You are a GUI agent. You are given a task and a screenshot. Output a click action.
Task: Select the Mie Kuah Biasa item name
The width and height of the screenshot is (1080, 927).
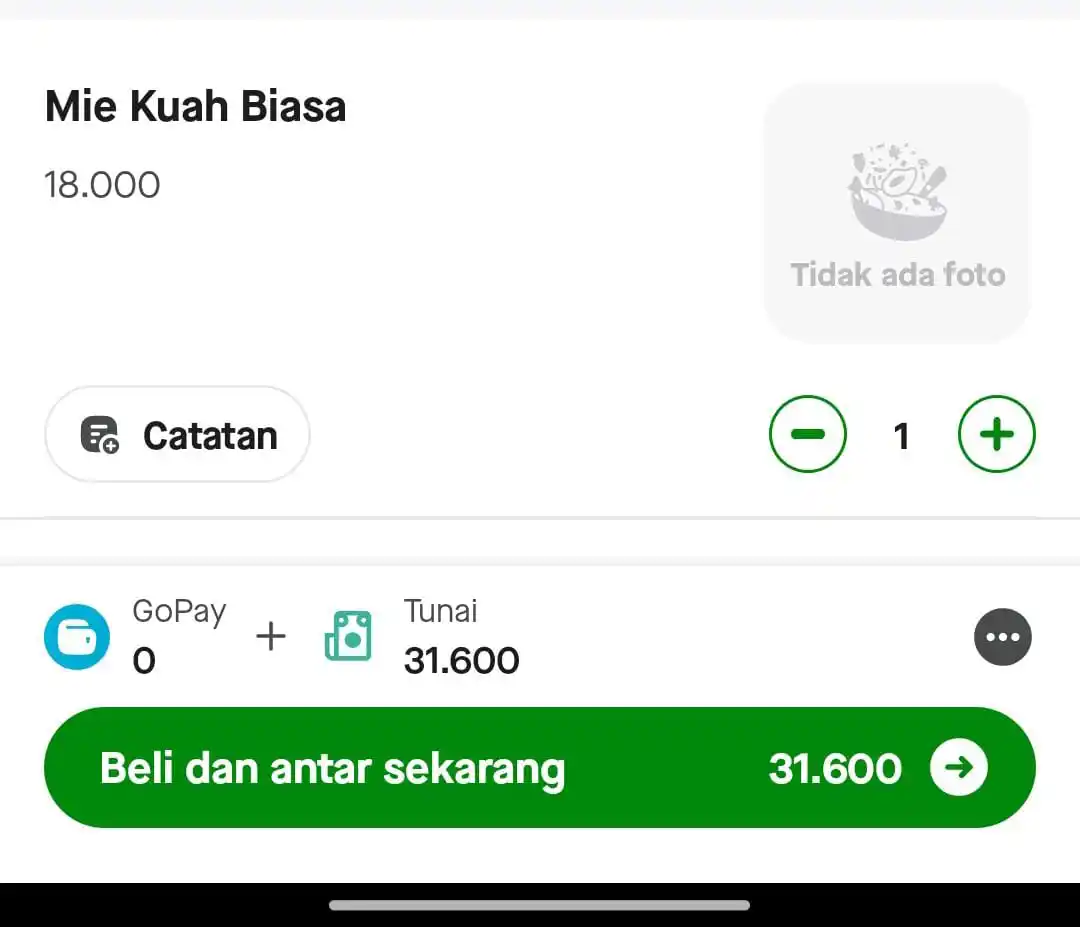(x=194, y=106)
